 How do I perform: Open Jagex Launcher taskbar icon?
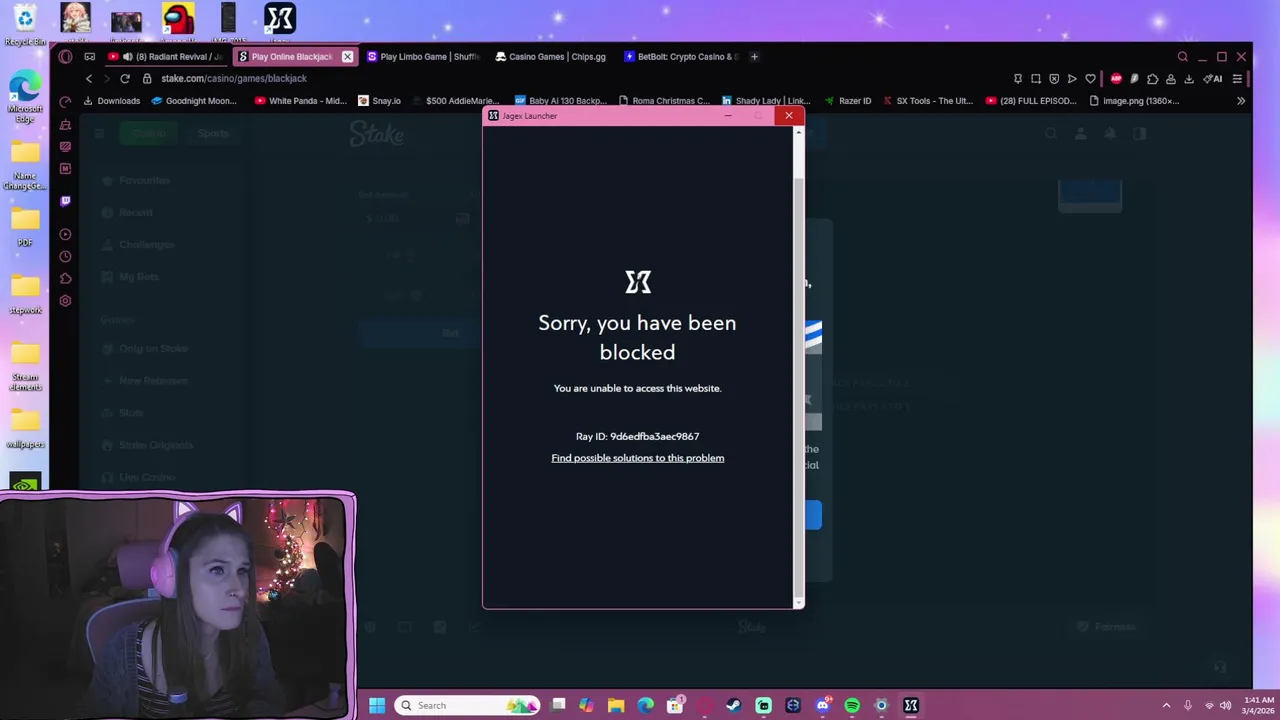[911, 706]
